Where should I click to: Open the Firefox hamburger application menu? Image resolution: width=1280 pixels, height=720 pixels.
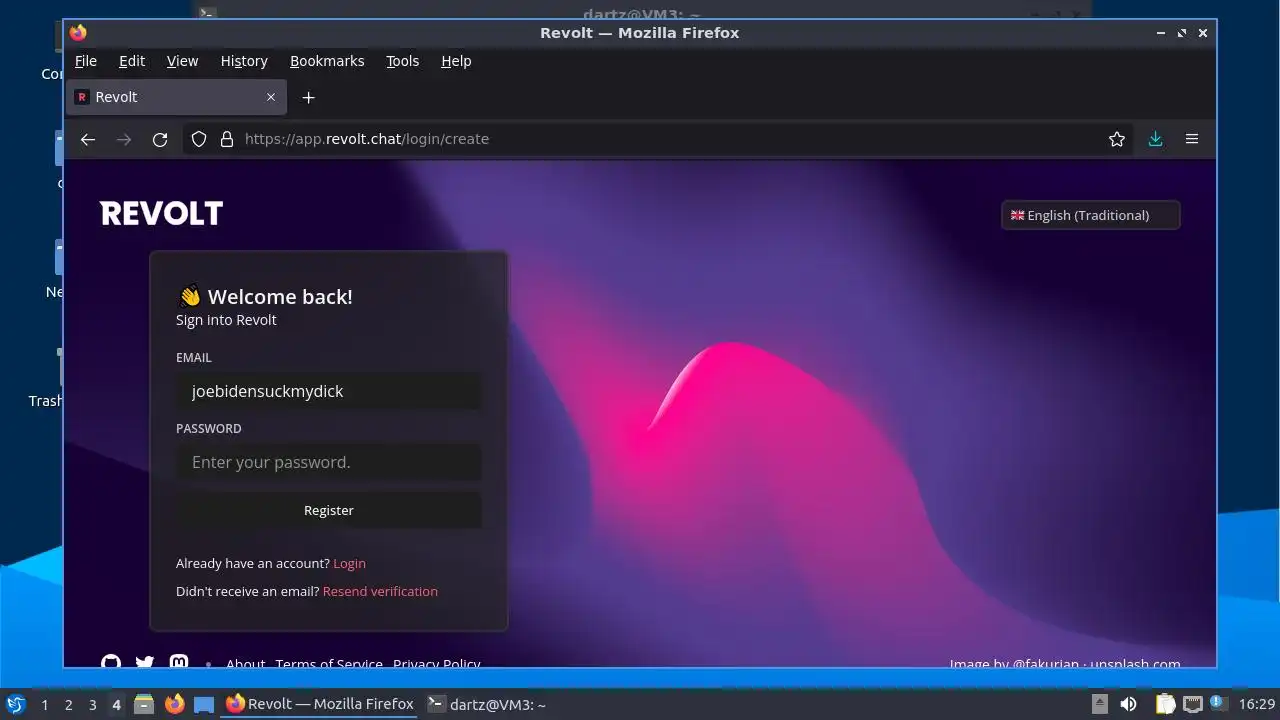[x=1192, y=139]
